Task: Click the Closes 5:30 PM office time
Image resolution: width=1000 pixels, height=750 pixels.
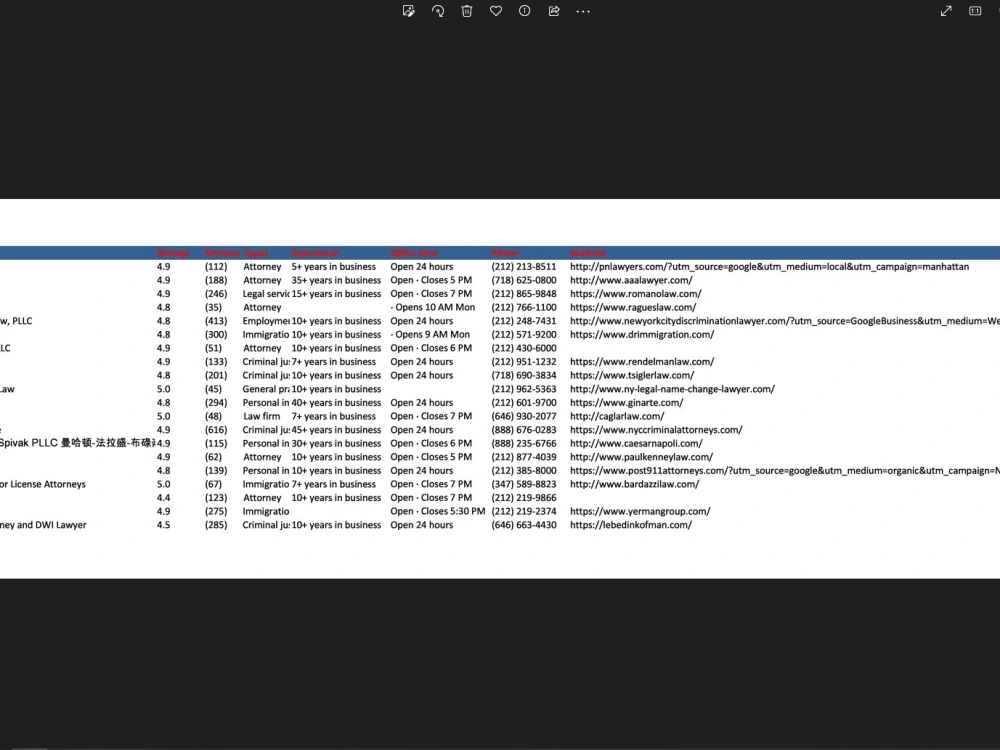Action: 438,511
